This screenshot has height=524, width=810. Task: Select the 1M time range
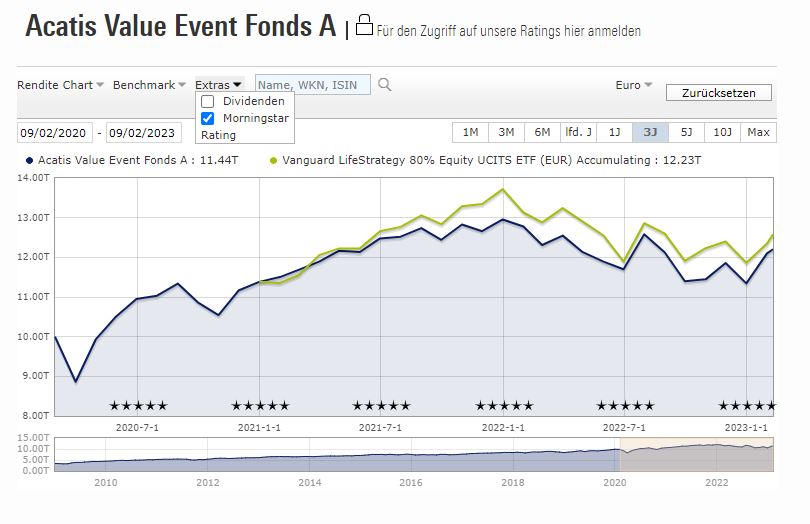[470, 132]
